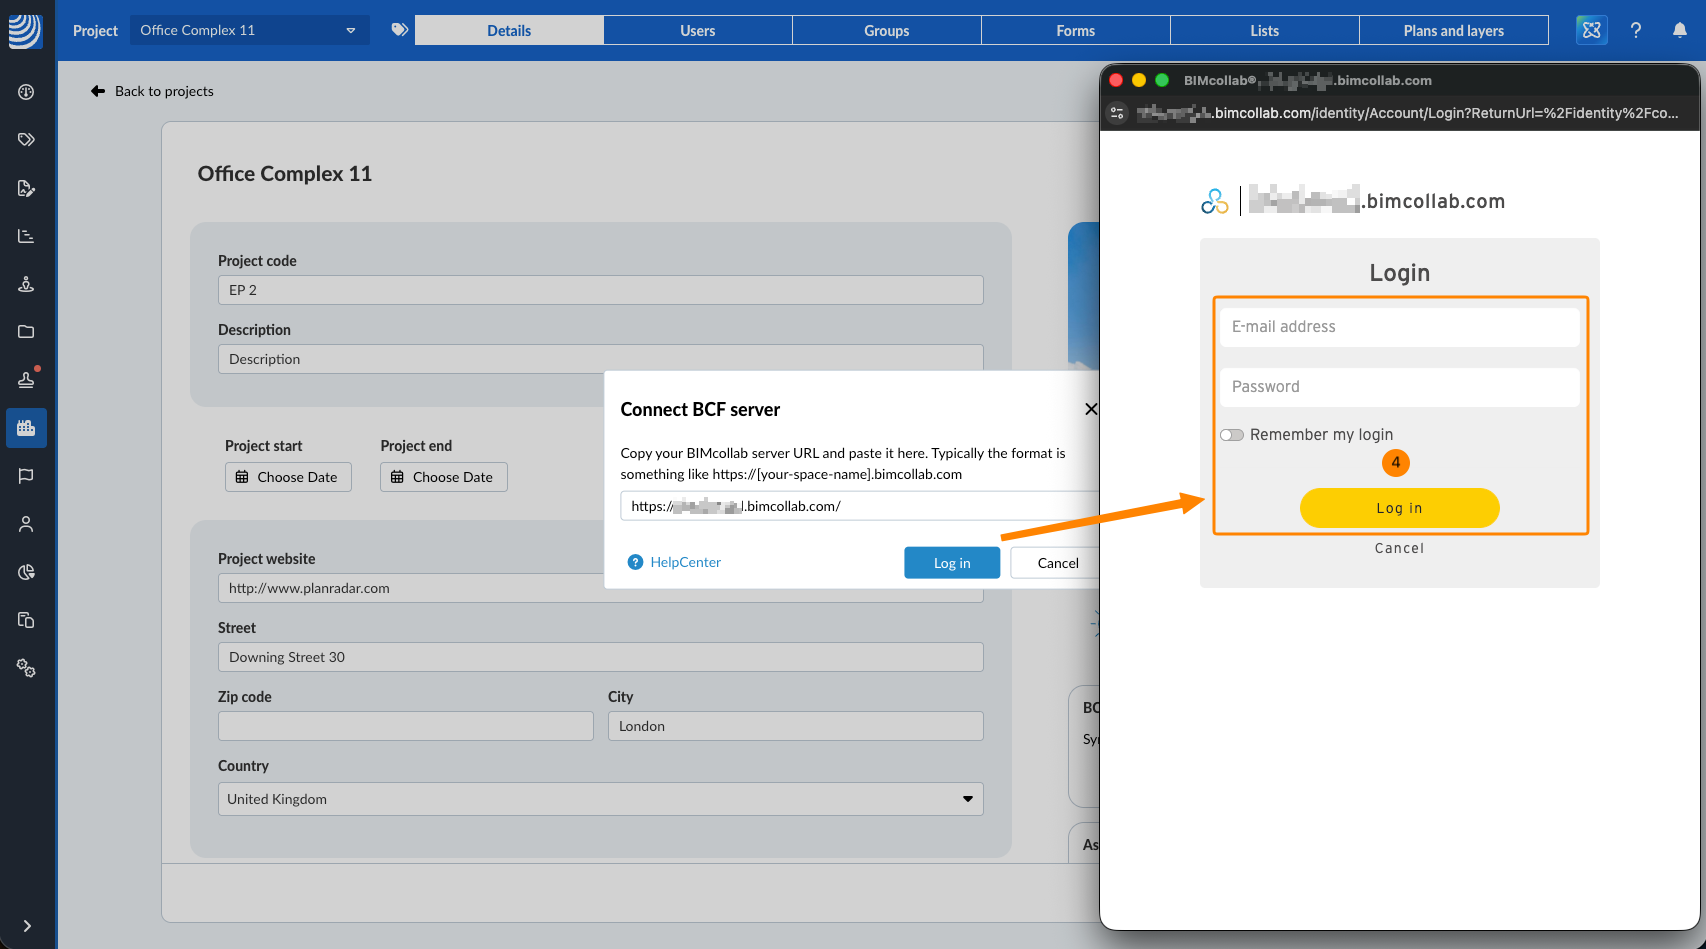The height and width of the screenshot is (949, 1706).
Task: Click the Description input field
Action: [x=601, y=359]
